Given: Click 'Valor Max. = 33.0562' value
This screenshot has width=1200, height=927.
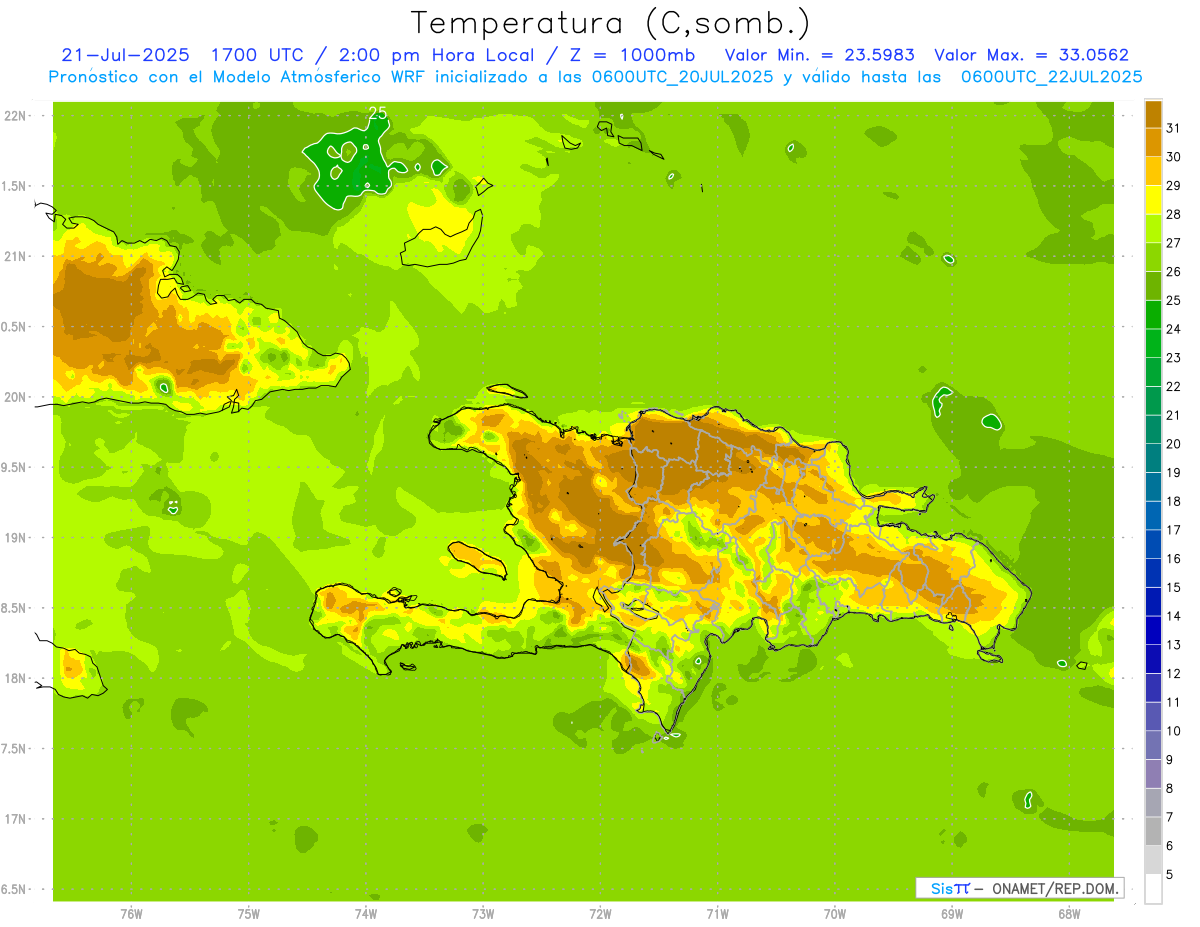Looking at the screenshot, I should point(1031,55).
